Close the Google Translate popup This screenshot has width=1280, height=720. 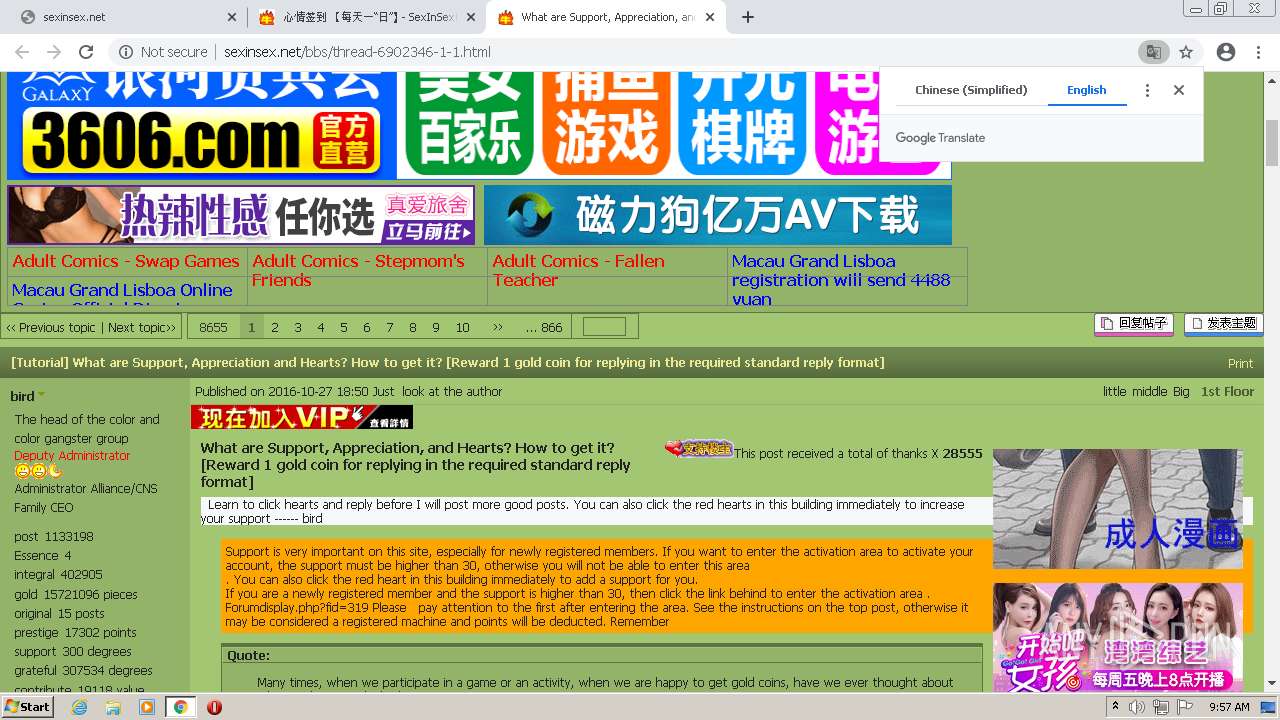(x=1179, y=90)
